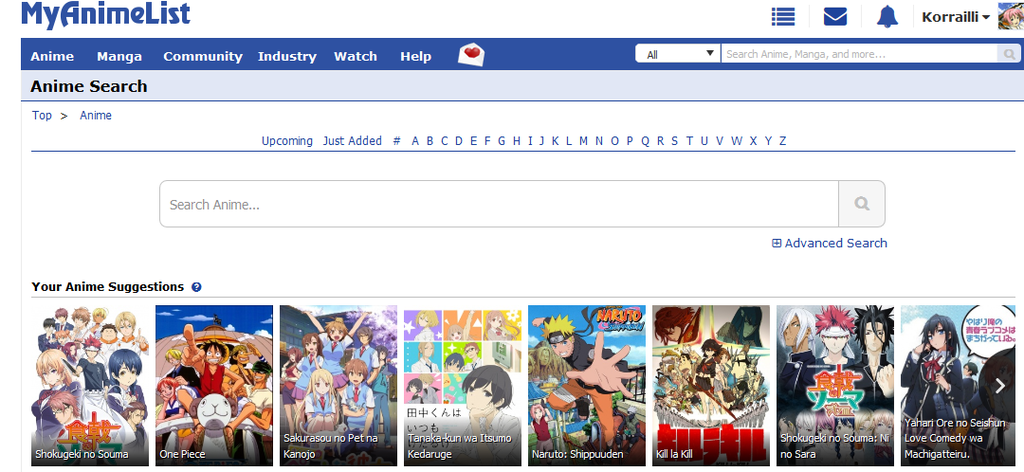
Task: Filter anime by letter D
Action: coord(459,140)
